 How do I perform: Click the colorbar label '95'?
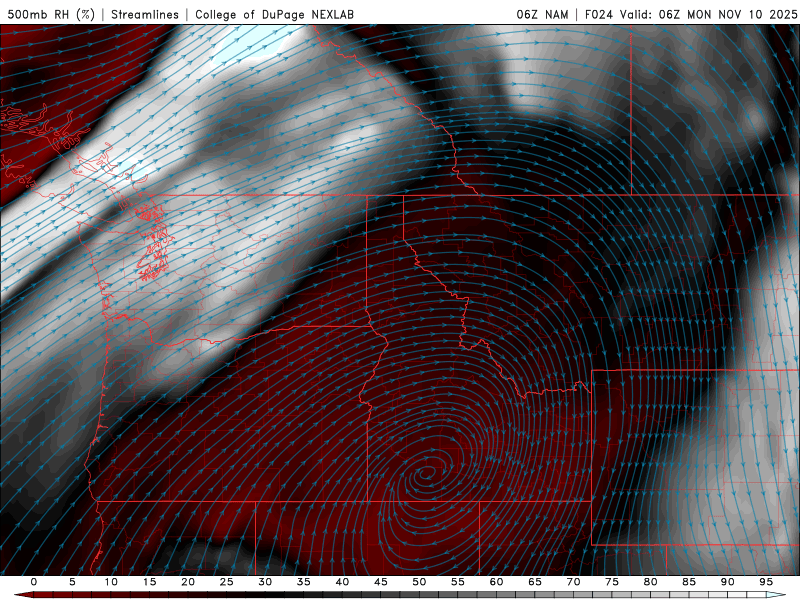pyautogui.click(x=766, y=582)
